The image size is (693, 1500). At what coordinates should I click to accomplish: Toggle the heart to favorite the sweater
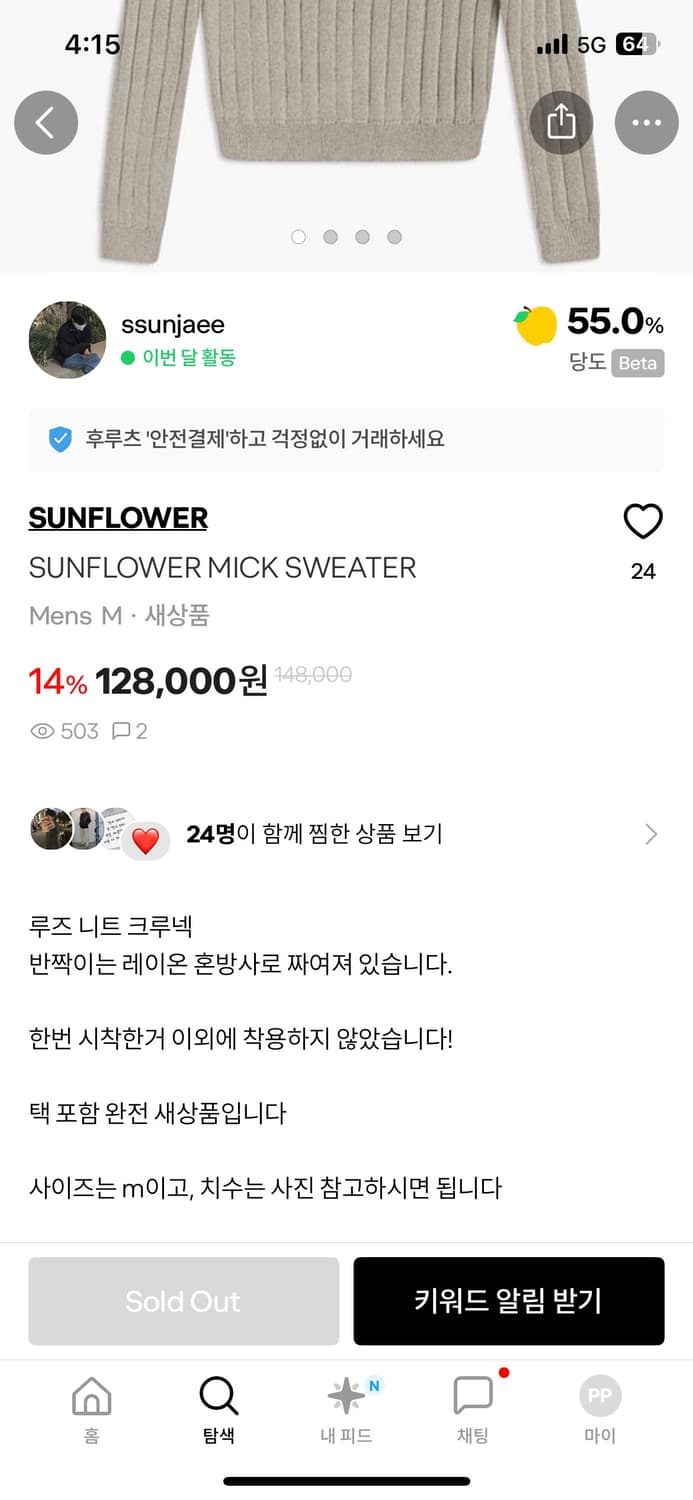643,521
